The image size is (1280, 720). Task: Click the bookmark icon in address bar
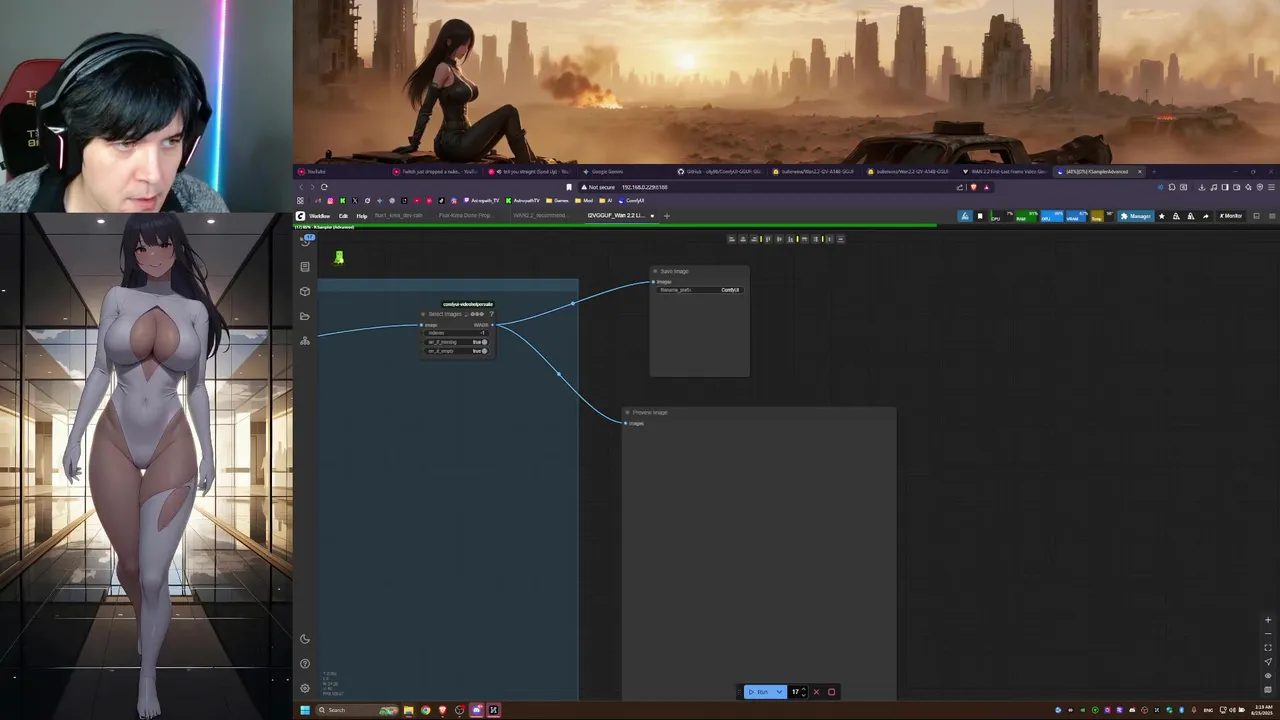pos(569,187)
